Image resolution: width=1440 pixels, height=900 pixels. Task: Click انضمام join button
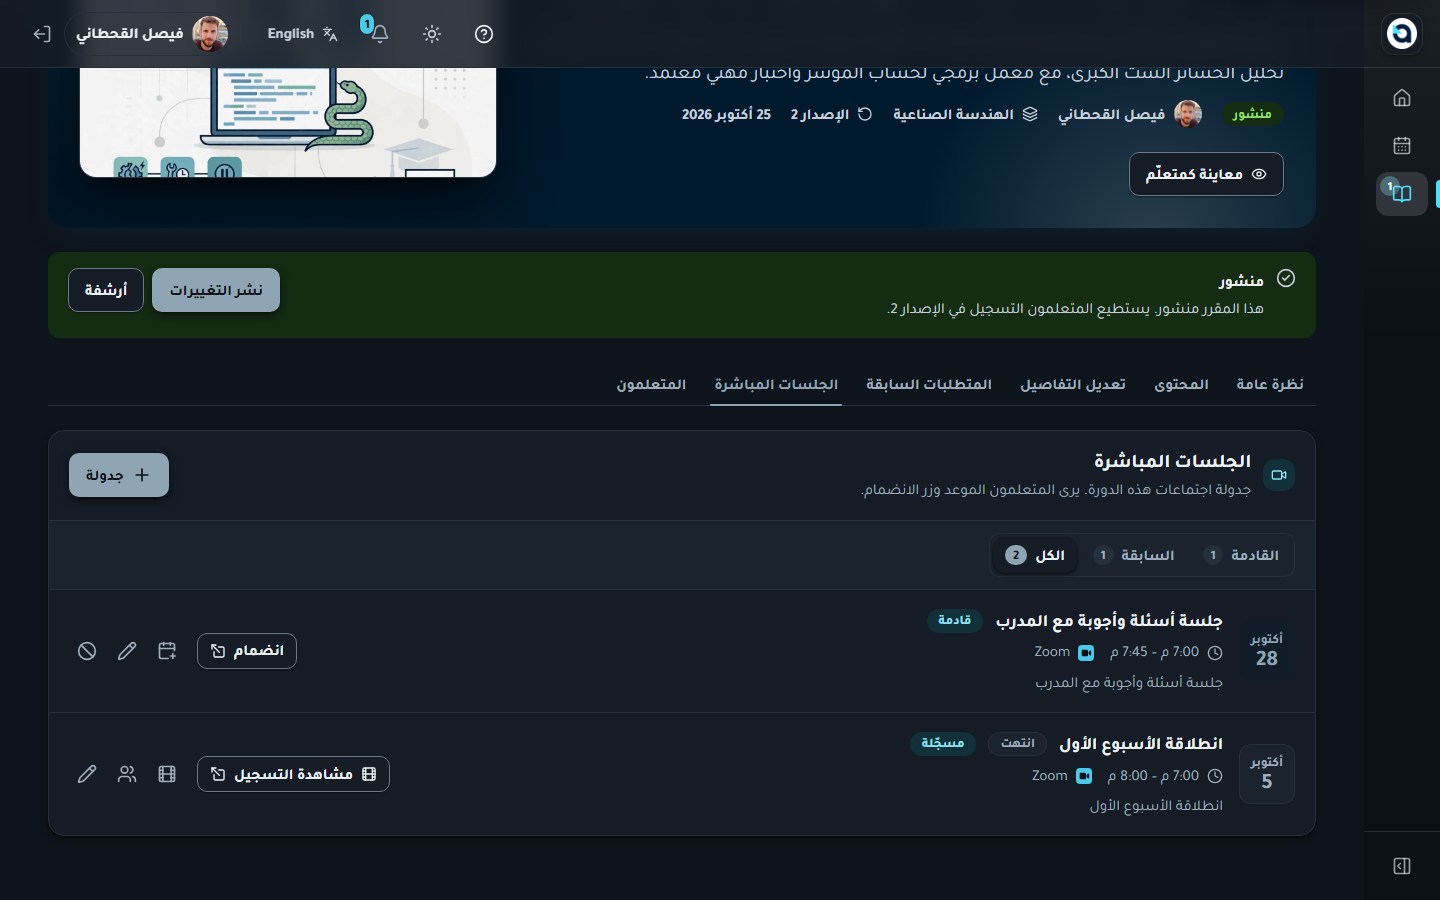tap(247, 651)
